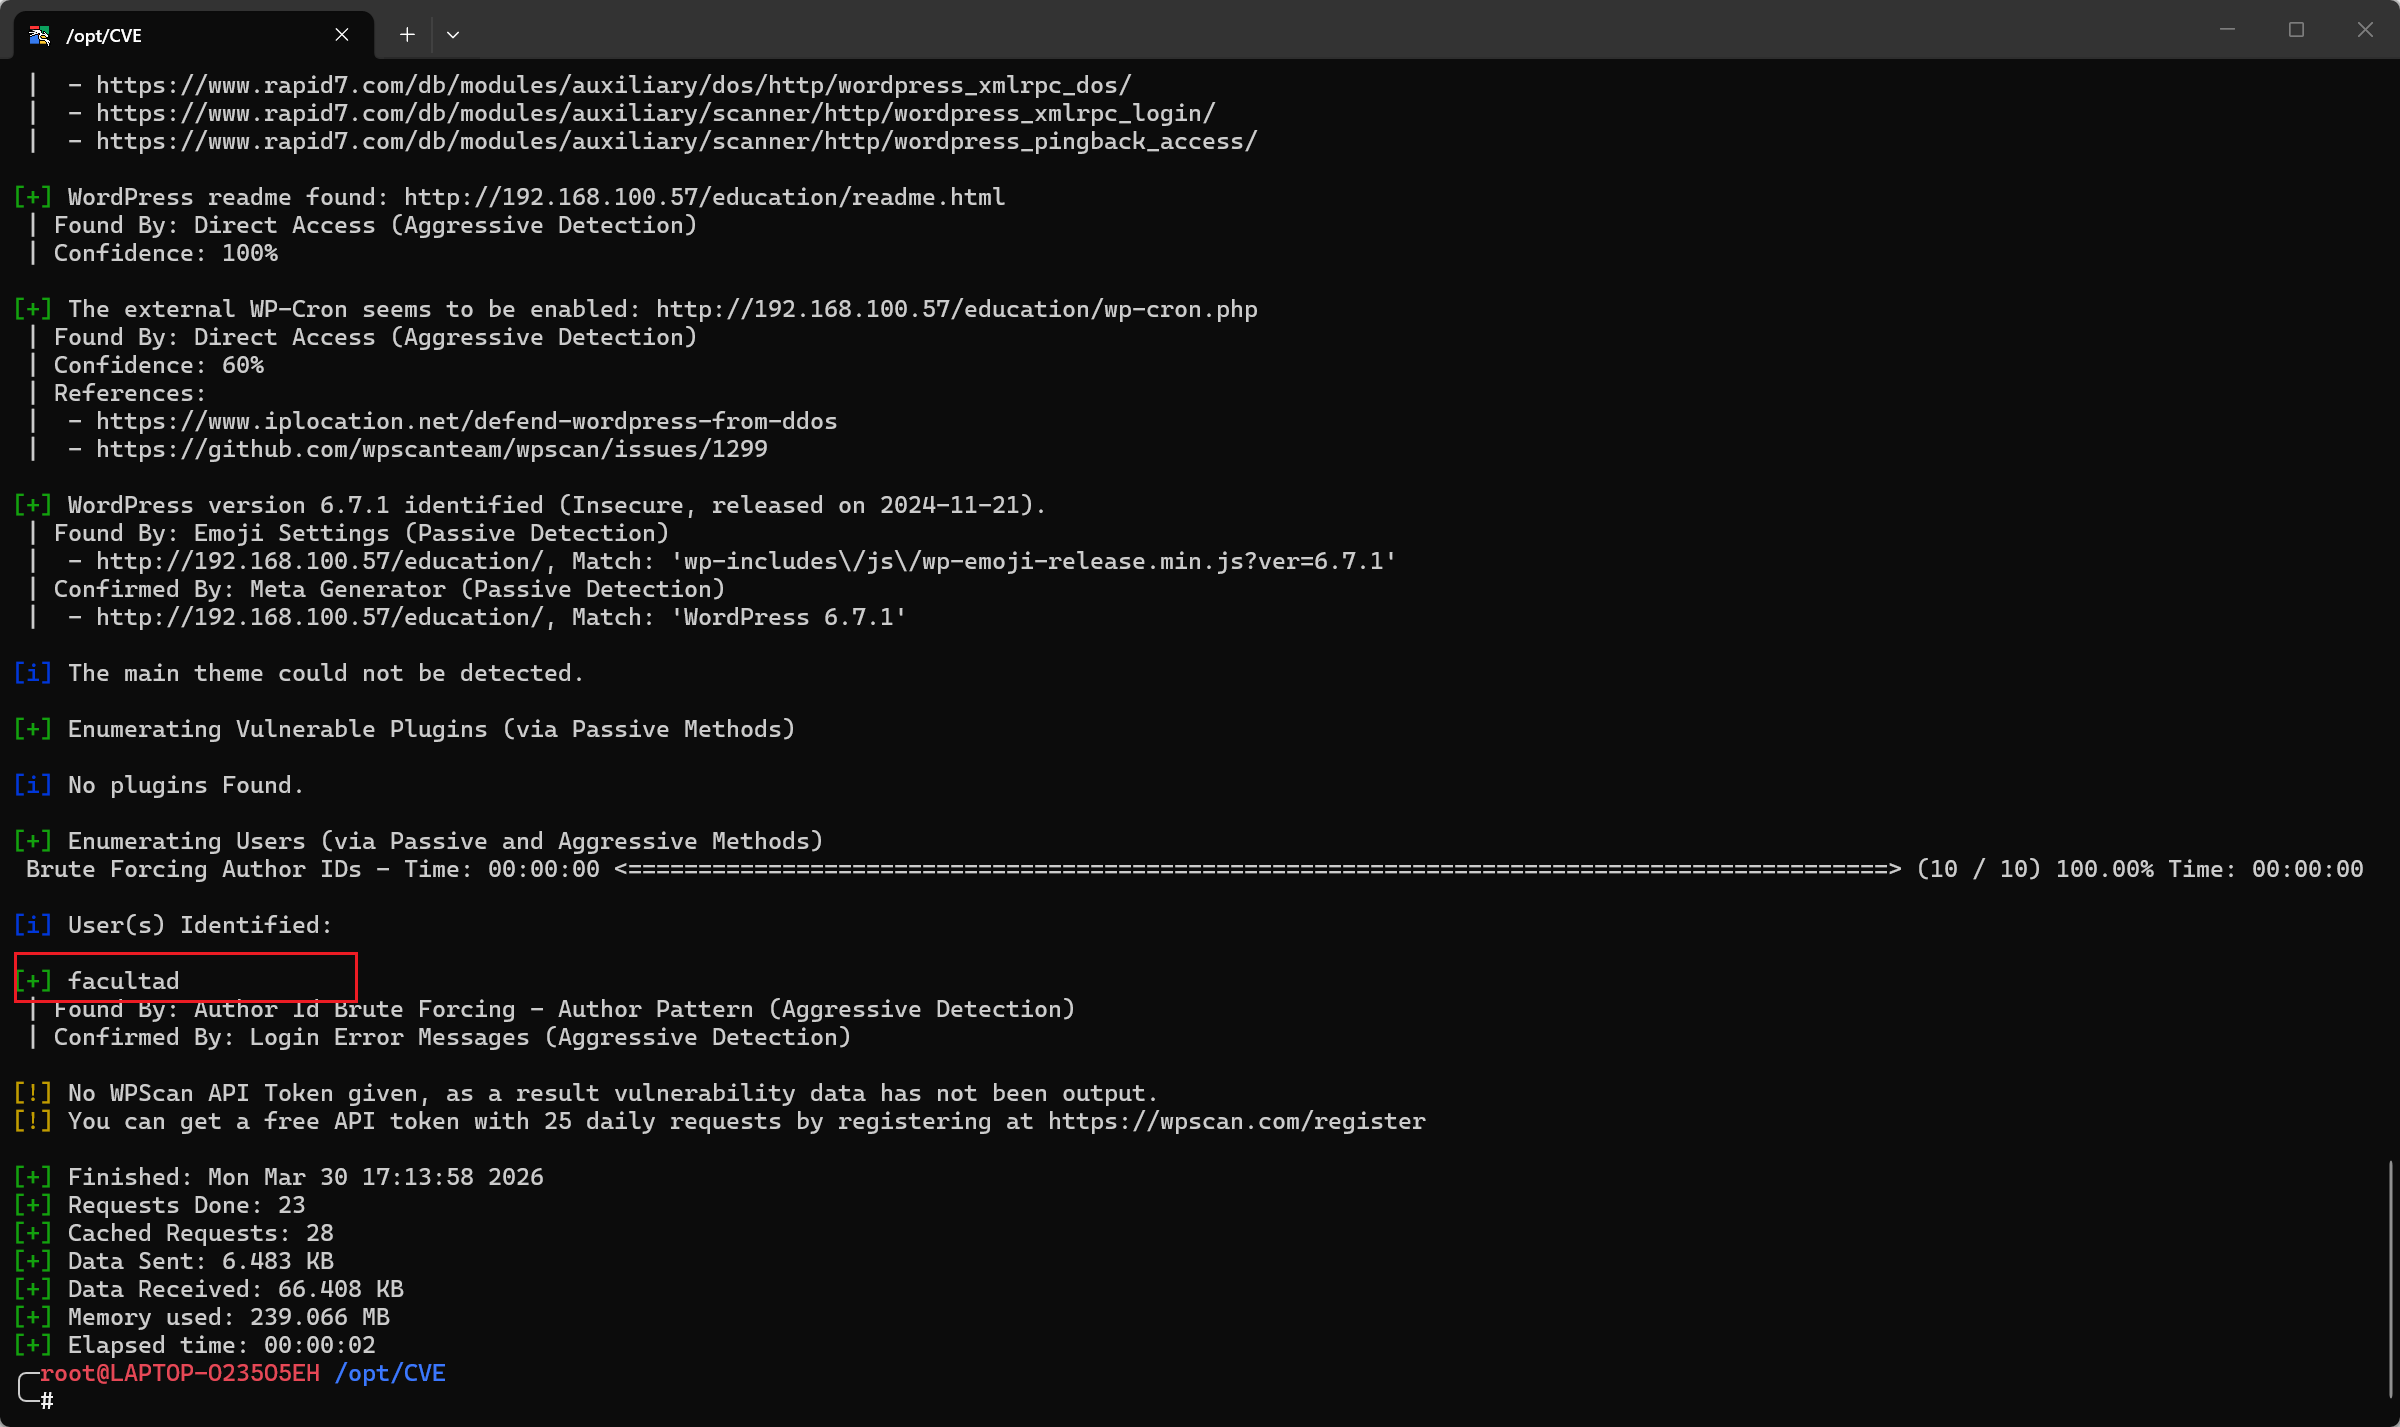Open the iplocation.net defend-wordpress link
Viewport: 2400px width, 1427px height.
pos(466,421)
